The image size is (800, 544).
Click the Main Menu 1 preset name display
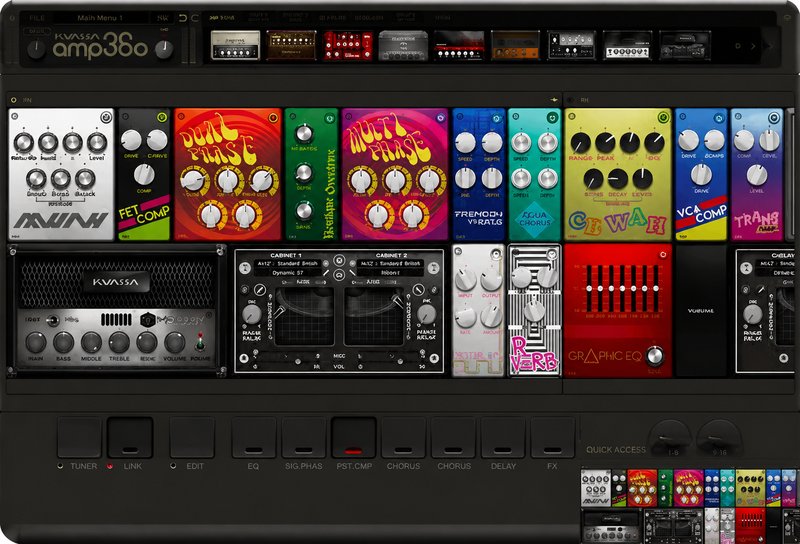coord(100,18)
